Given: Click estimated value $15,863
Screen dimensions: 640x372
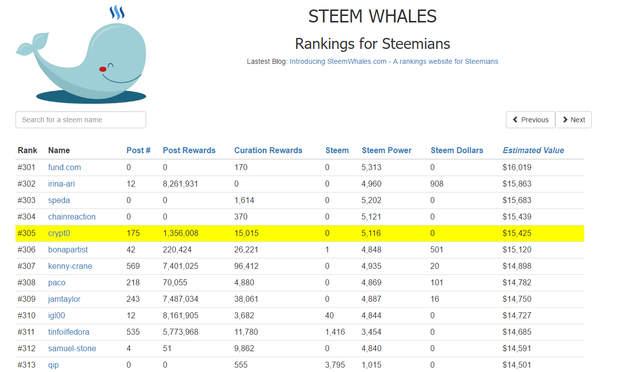Looking at the screenshot, I should (517, 184).
